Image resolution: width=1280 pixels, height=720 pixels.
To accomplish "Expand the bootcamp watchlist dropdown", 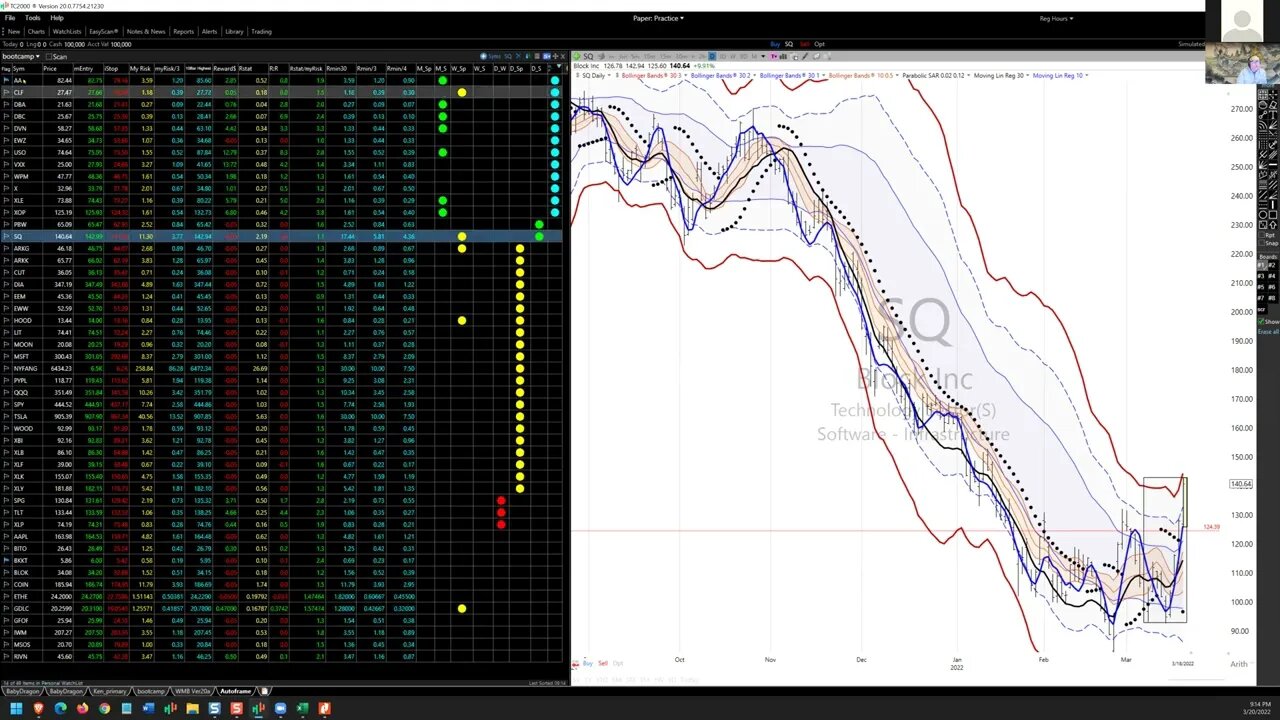I will click(21, 56).
